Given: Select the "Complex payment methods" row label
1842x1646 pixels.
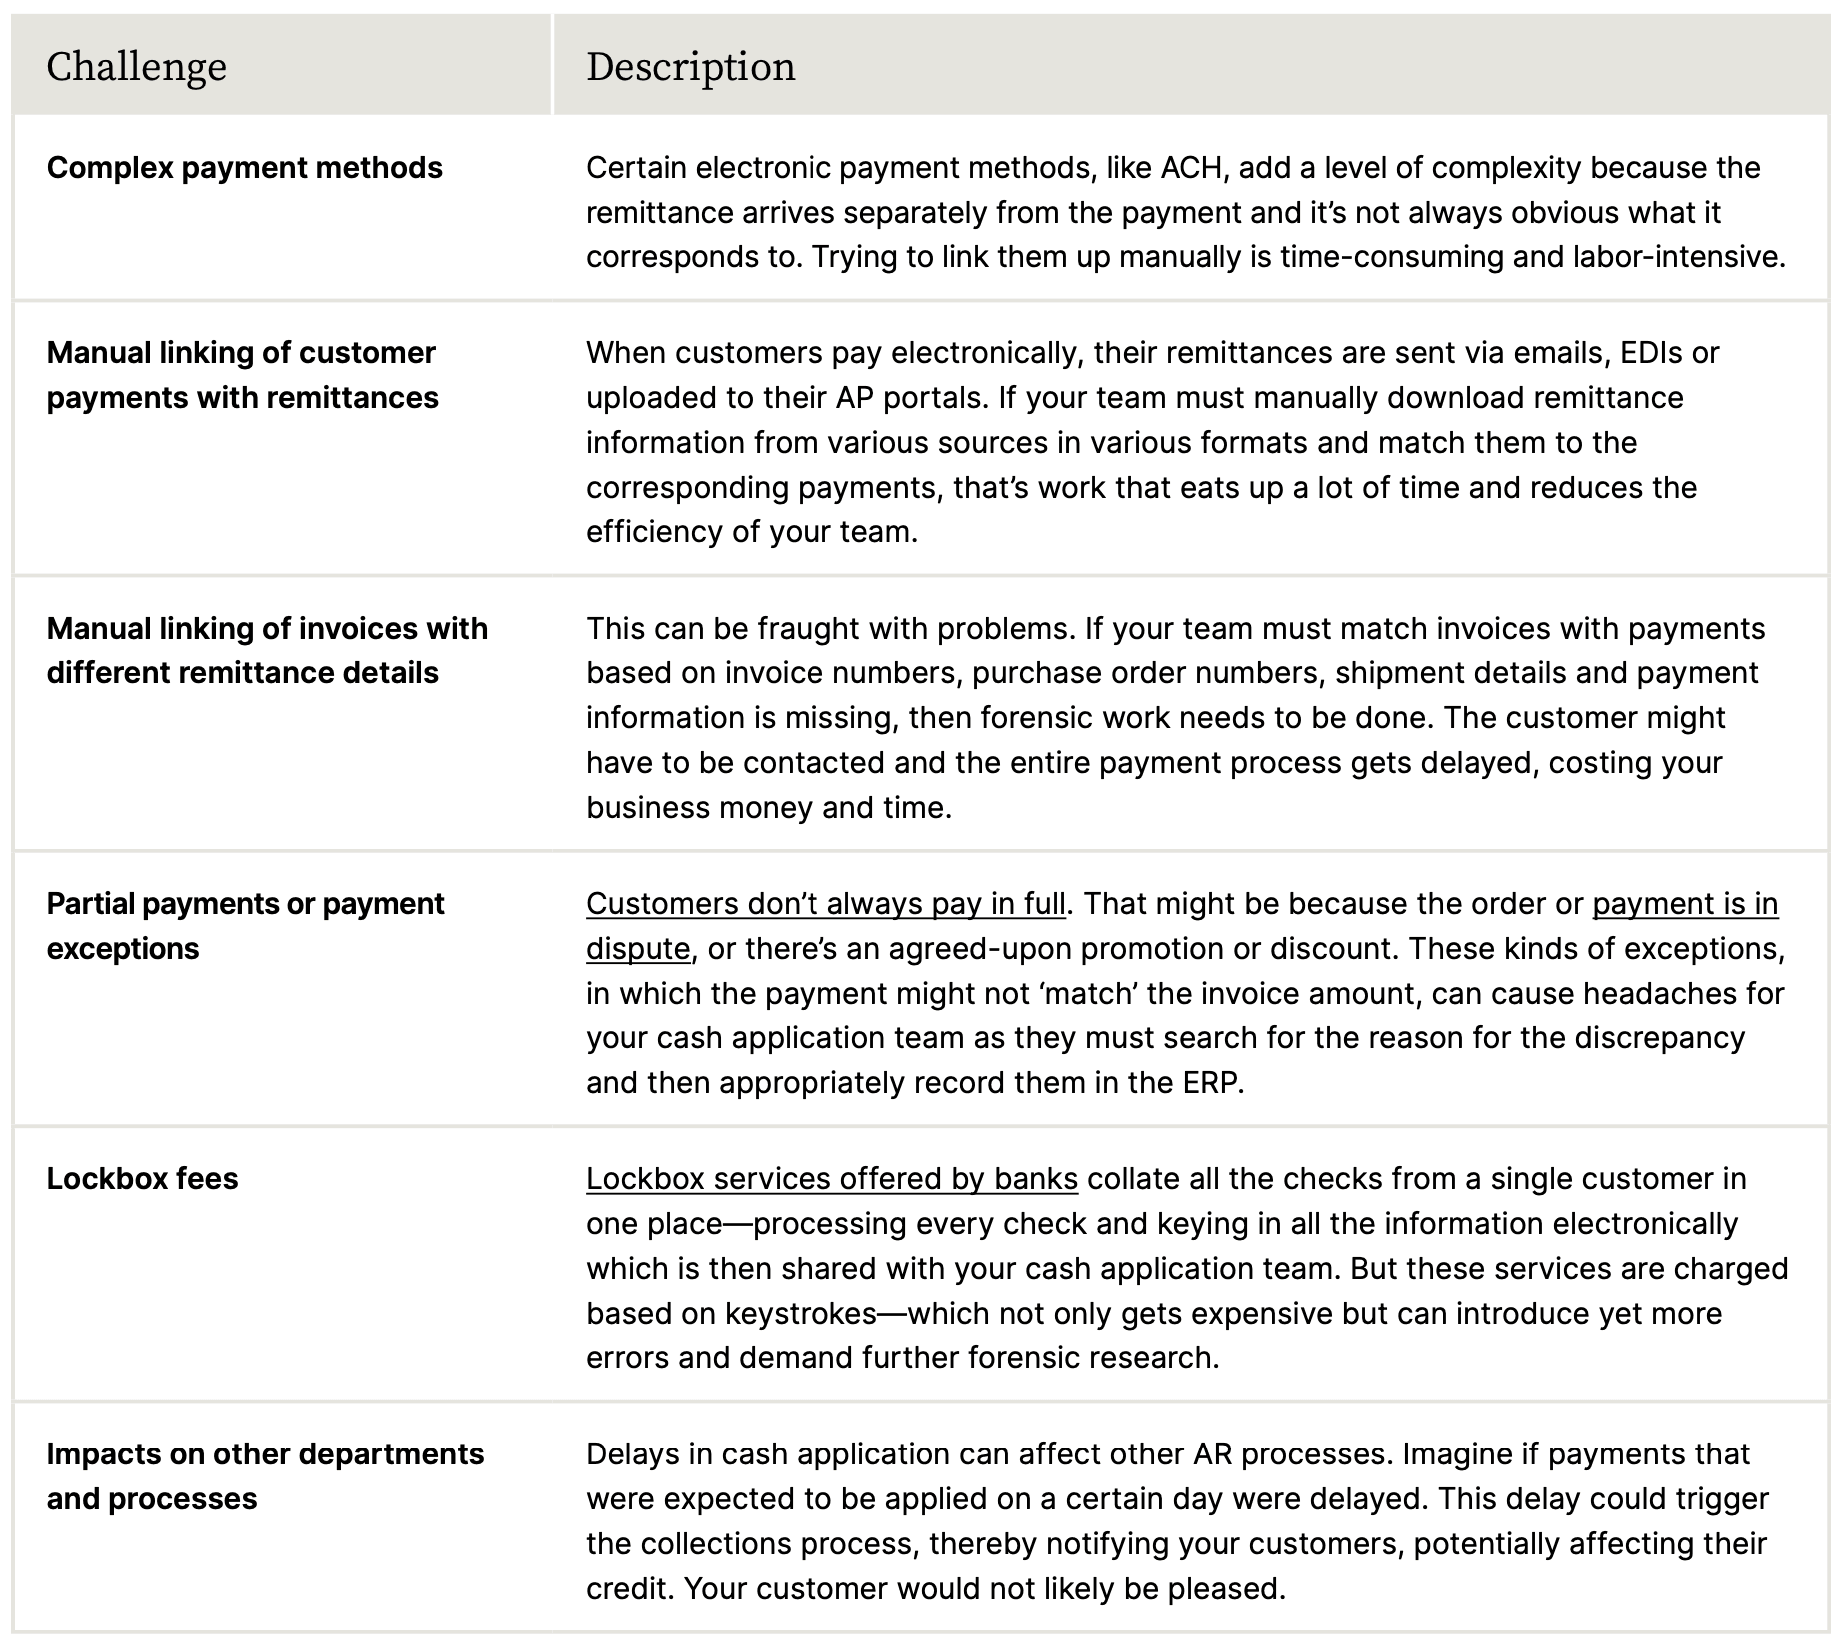Looking at the screenshot, I should click(244, 168).
